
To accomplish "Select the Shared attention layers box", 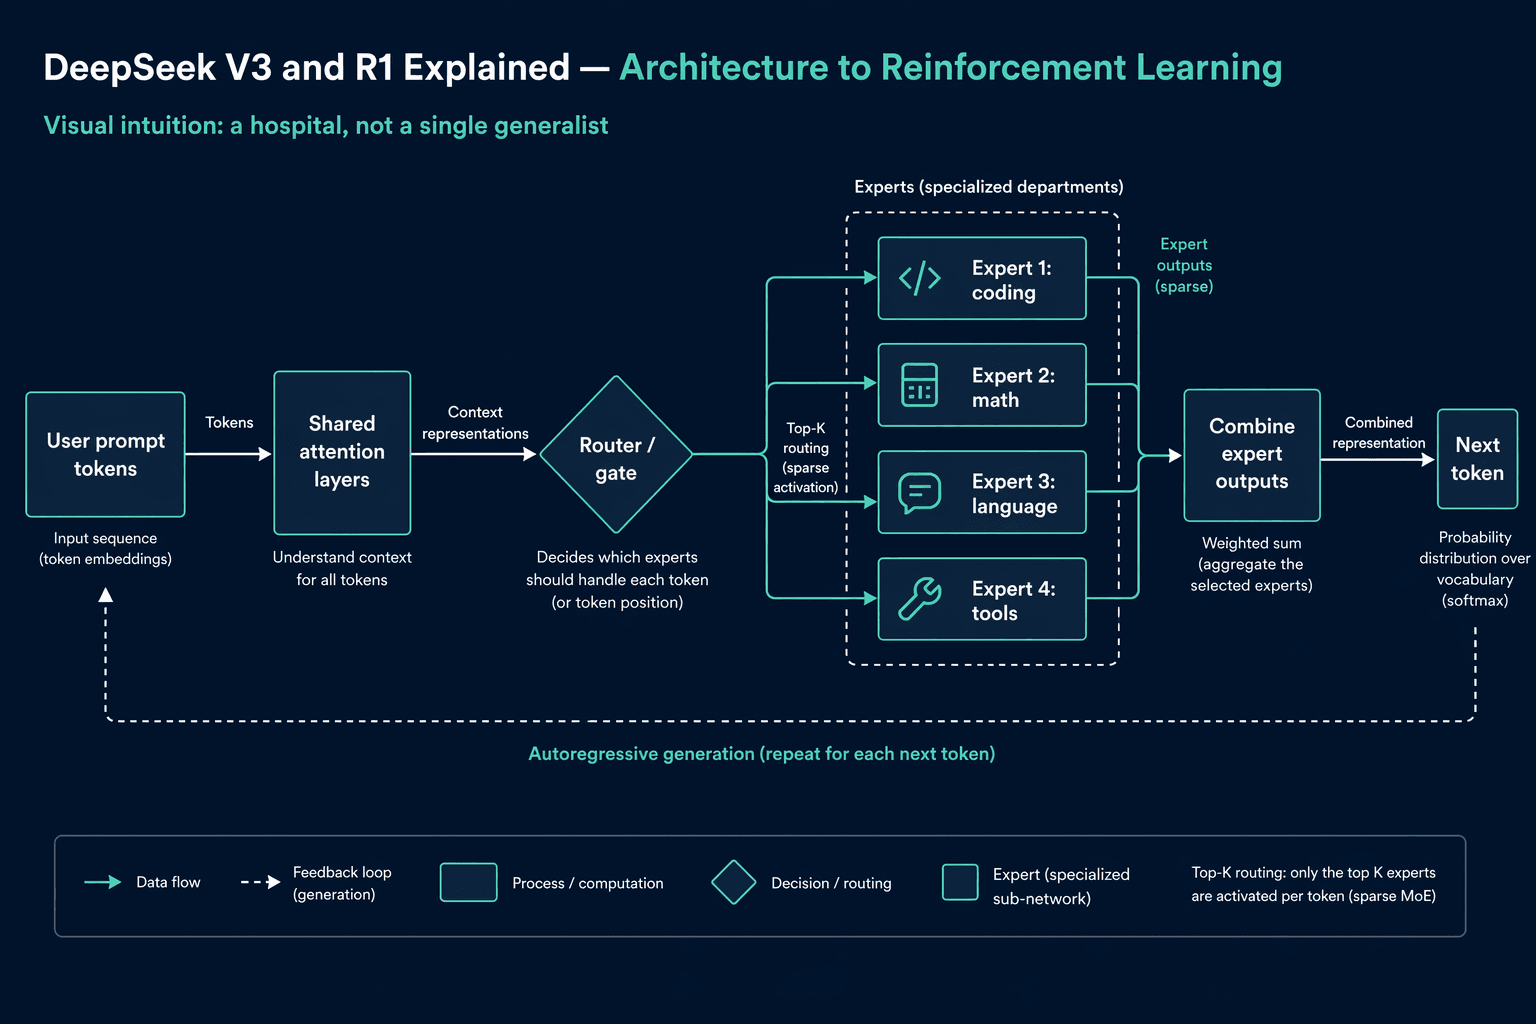I will (x=342, y=452).
